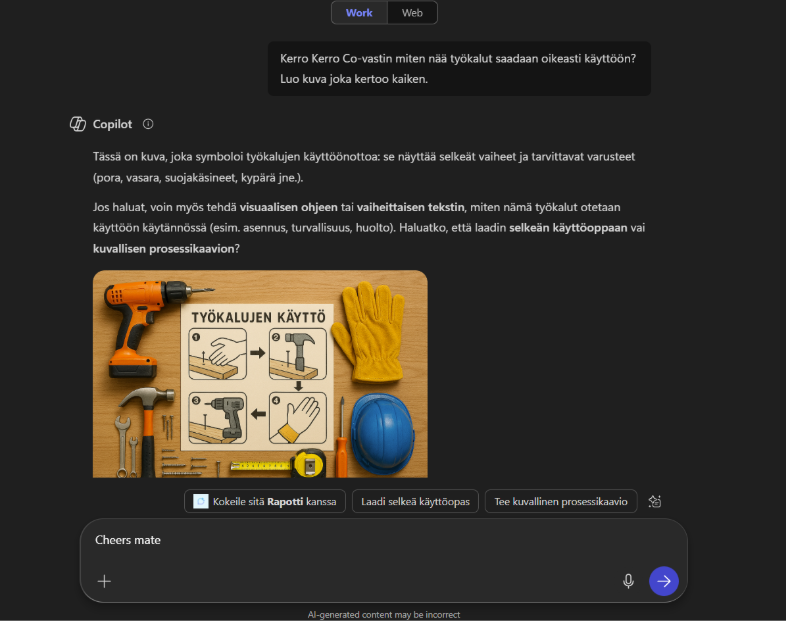The height and width of the screenshot is (621, 786).
Task: Choose Tee kuvallinen prosessikaavio suggestion
Action: click(561, 501)
